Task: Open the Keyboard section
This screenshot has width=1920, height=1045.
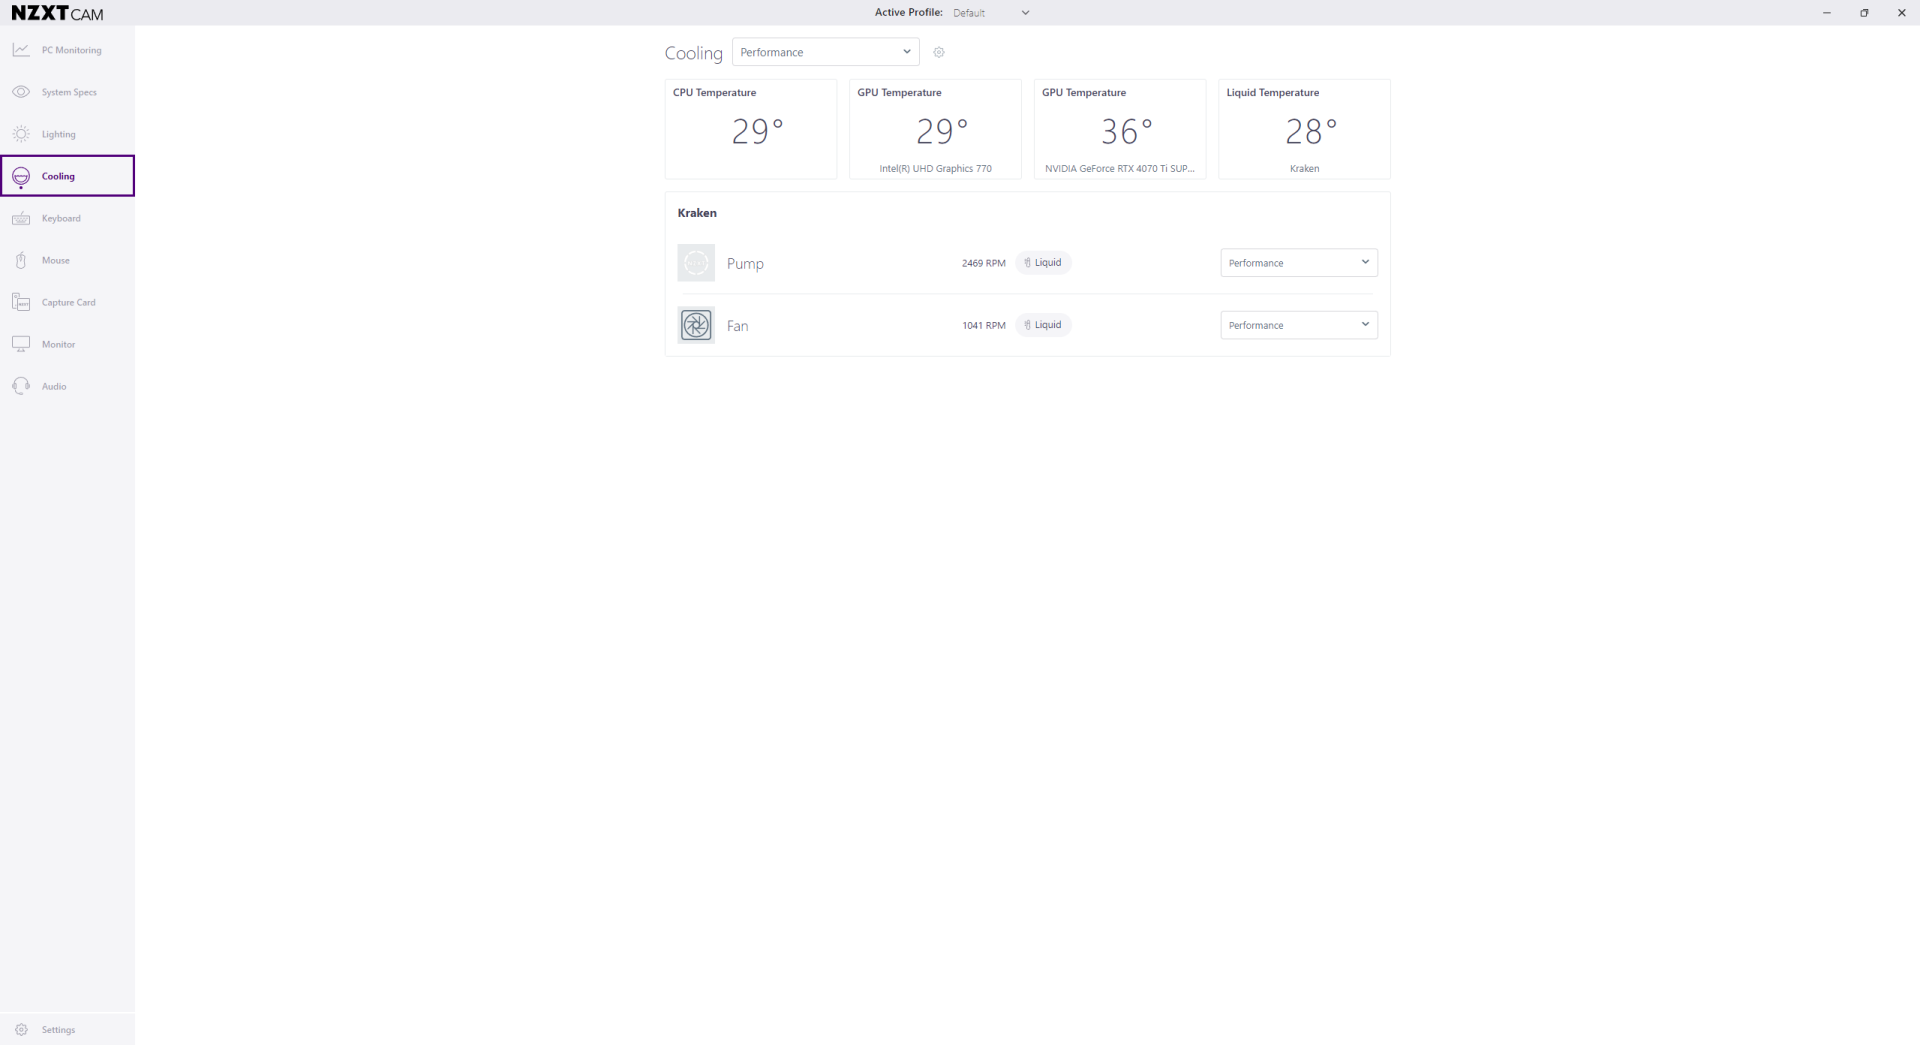Action: click(61, 218)
